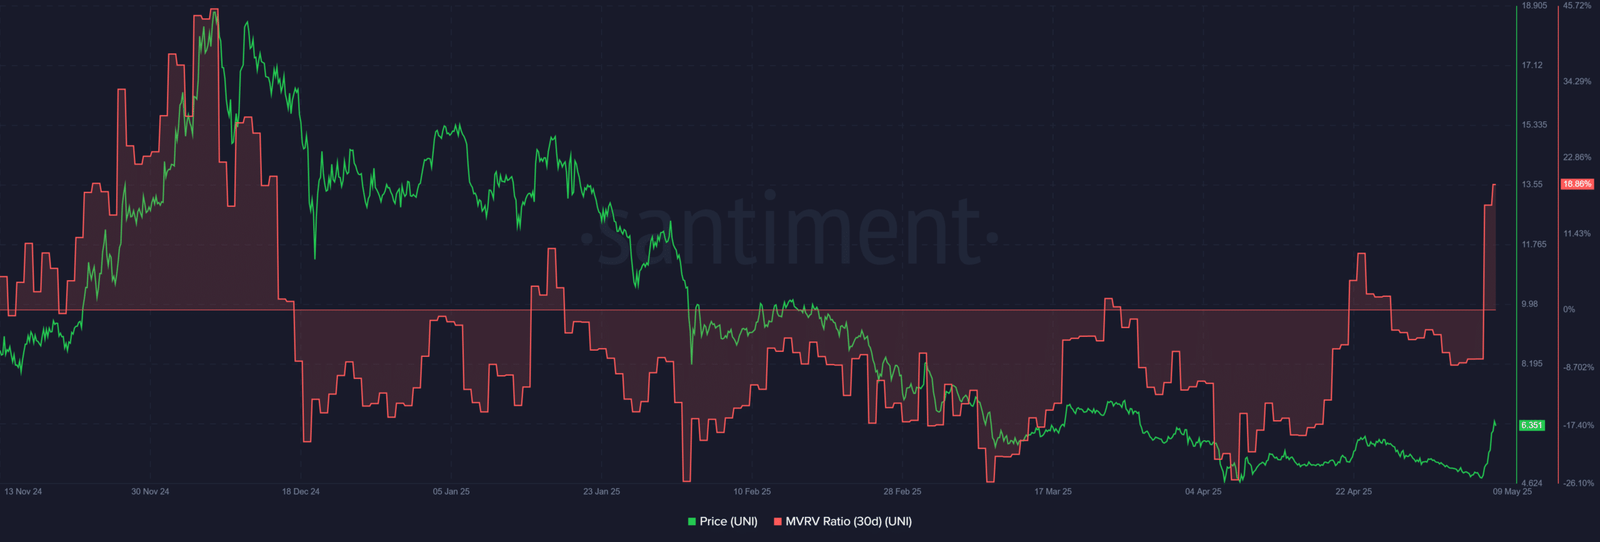Select the 13 Nov 24 date label
1600x542 pixels.
click(x=23, y=492)
